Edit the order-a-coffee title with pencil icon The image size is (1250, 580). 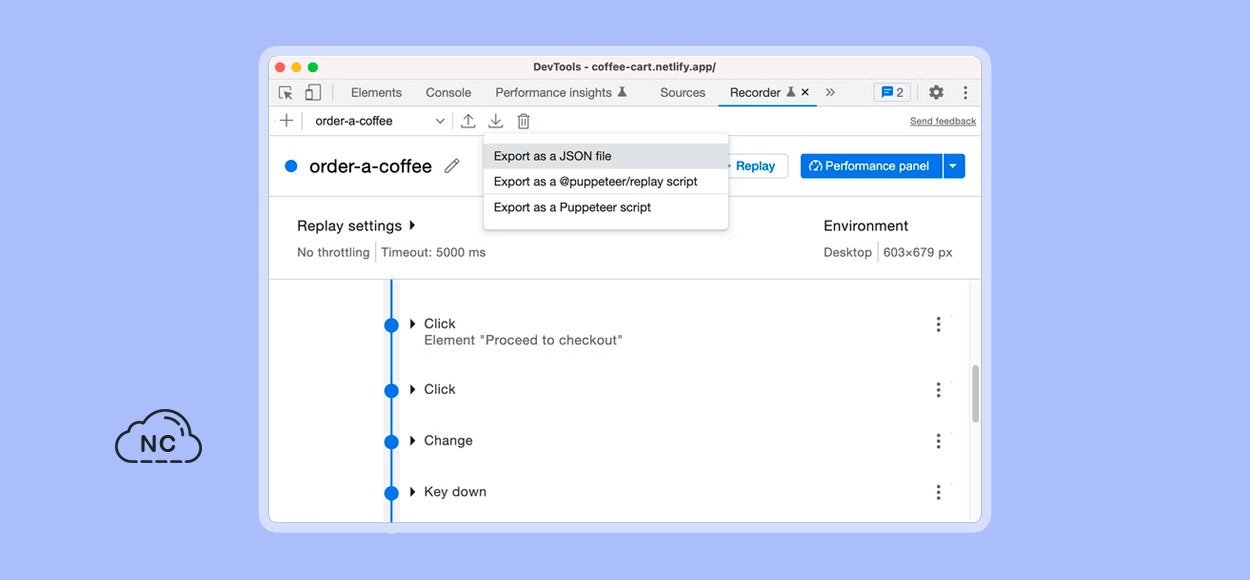point(452,166)
